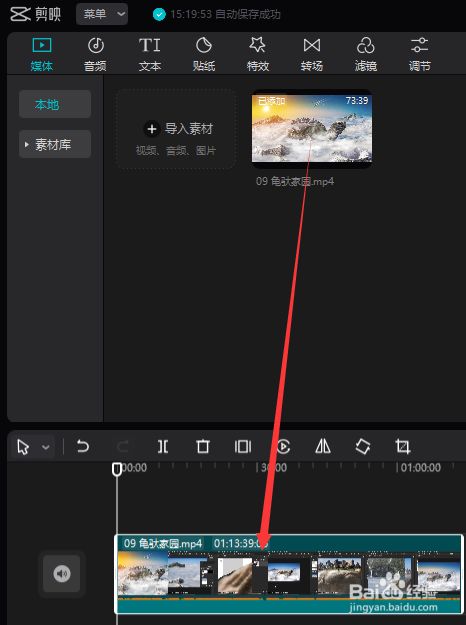Click the crop tool icon
This screenshot has width=466, height=625.
pyautogui.click(x=403, y=446)
